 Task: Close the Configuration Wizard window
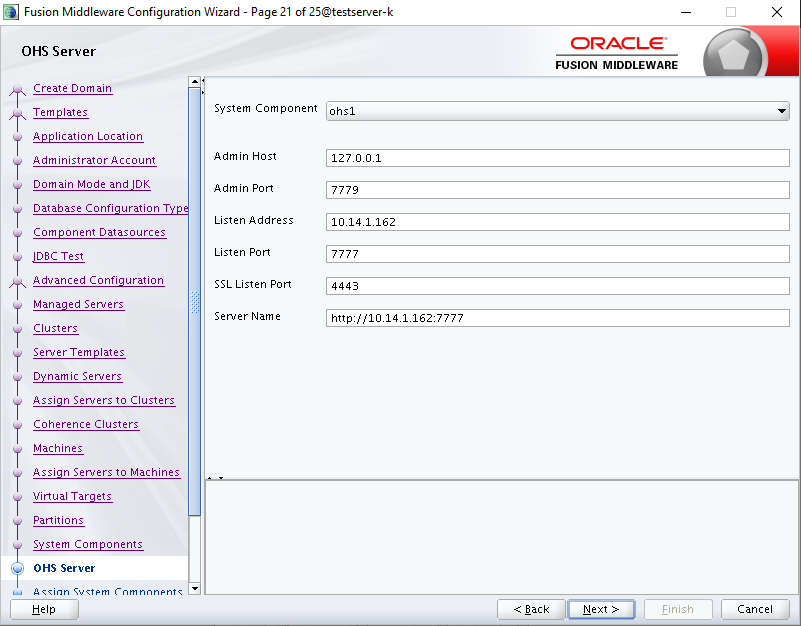777,12
